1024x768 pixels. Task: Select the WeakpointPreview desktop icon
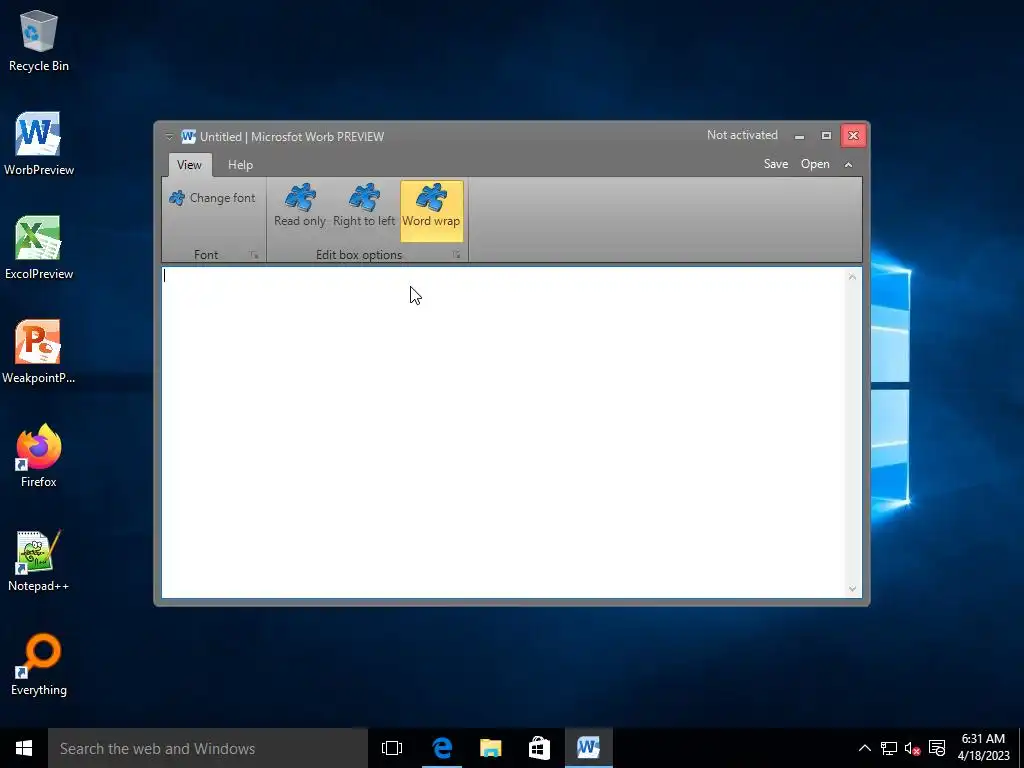tap(39, 352)
